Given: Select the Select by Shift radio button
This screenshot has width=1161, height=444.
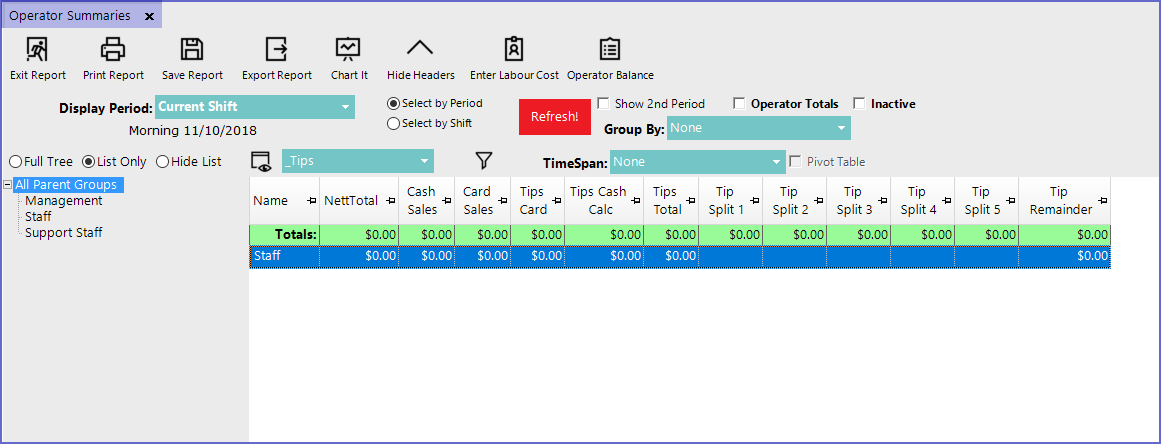Looking at the screenshot, I should pyautogui.click(x=394, y=124).
